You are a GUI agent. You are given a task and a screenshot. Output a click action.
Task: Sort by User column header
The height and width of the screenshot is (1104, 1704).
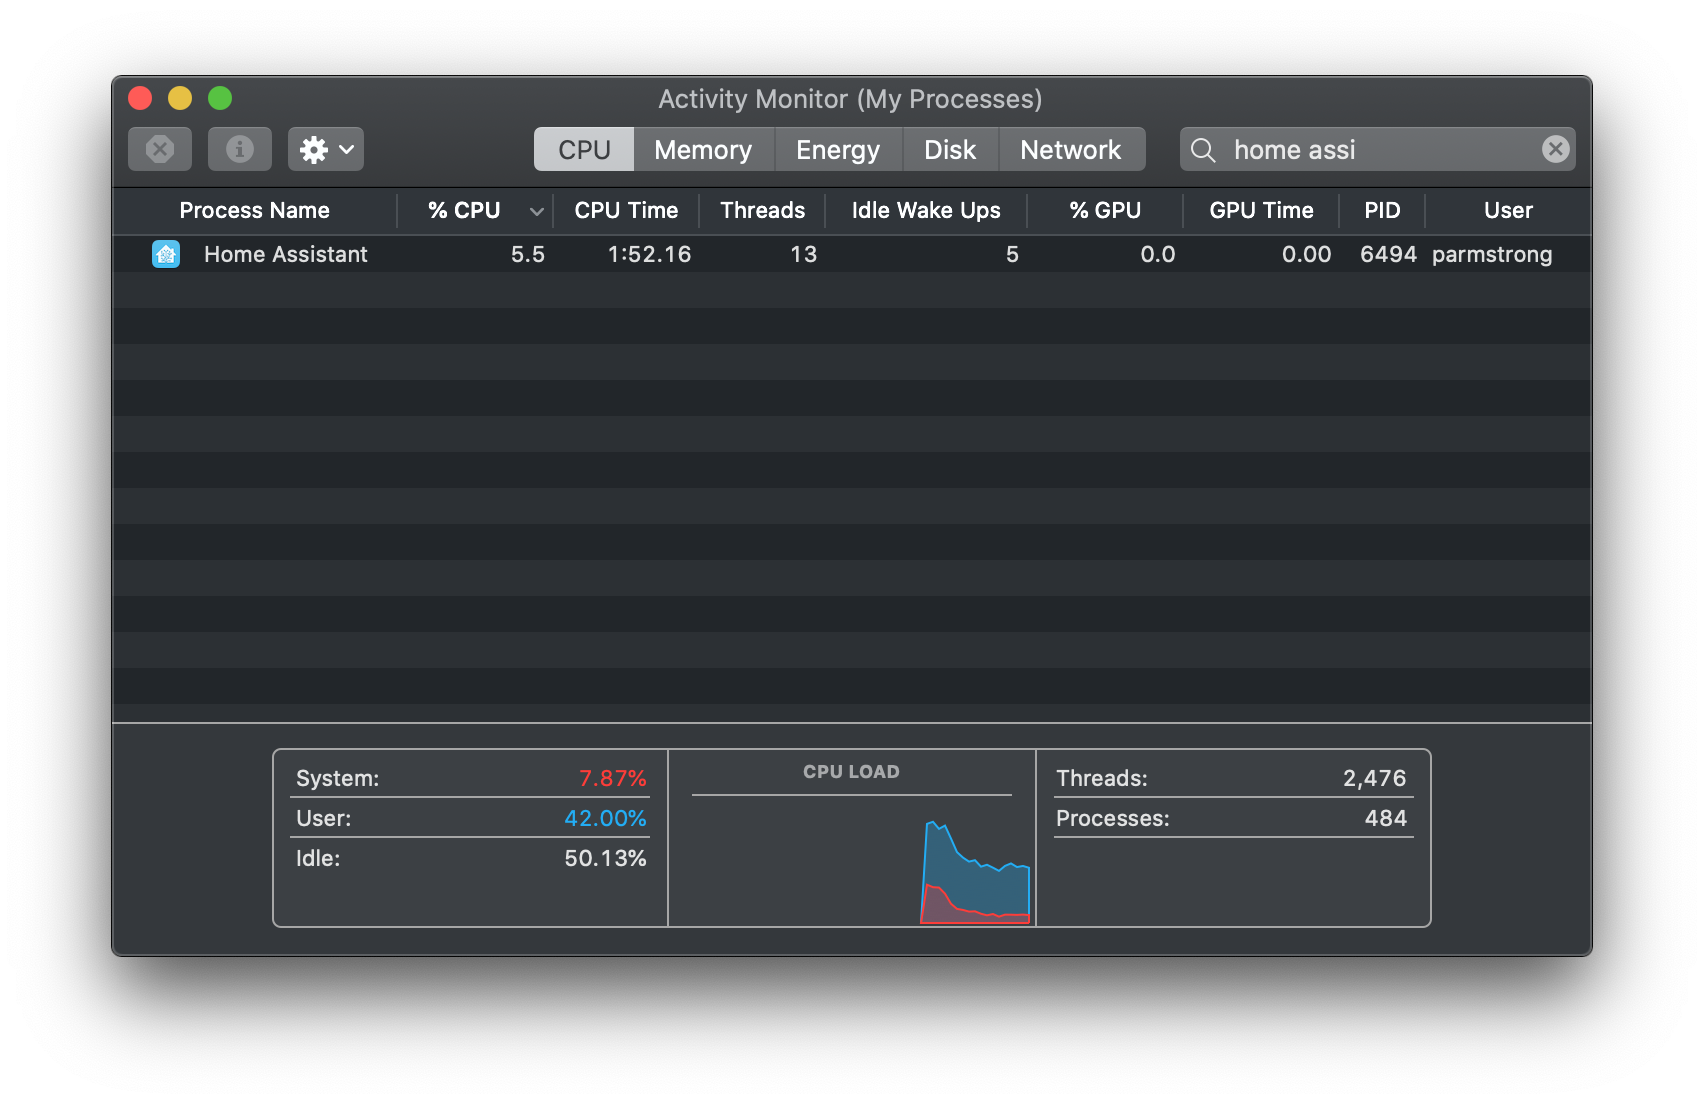point(1508,210)
